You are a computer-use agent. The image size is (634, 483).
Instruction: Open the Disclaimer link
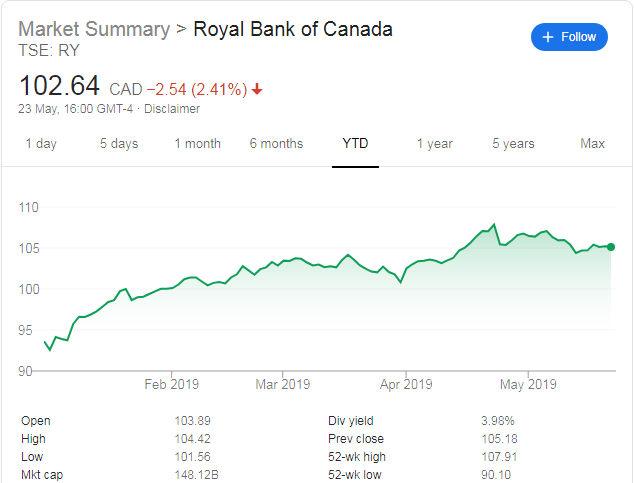pos(172,108)
